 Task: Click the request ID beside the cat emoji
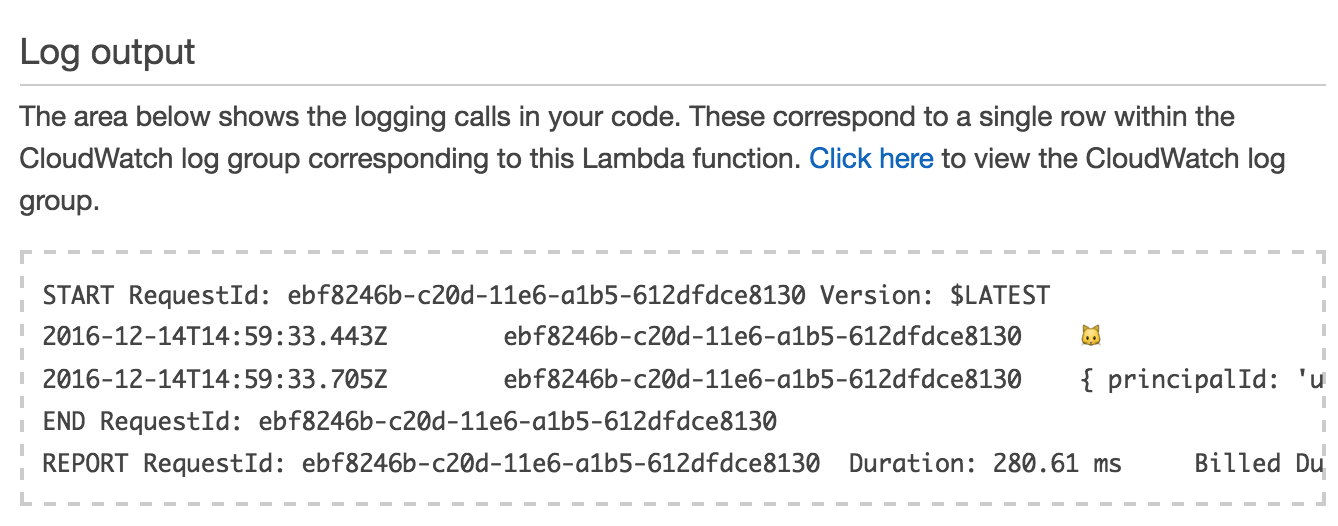(763, 337)
